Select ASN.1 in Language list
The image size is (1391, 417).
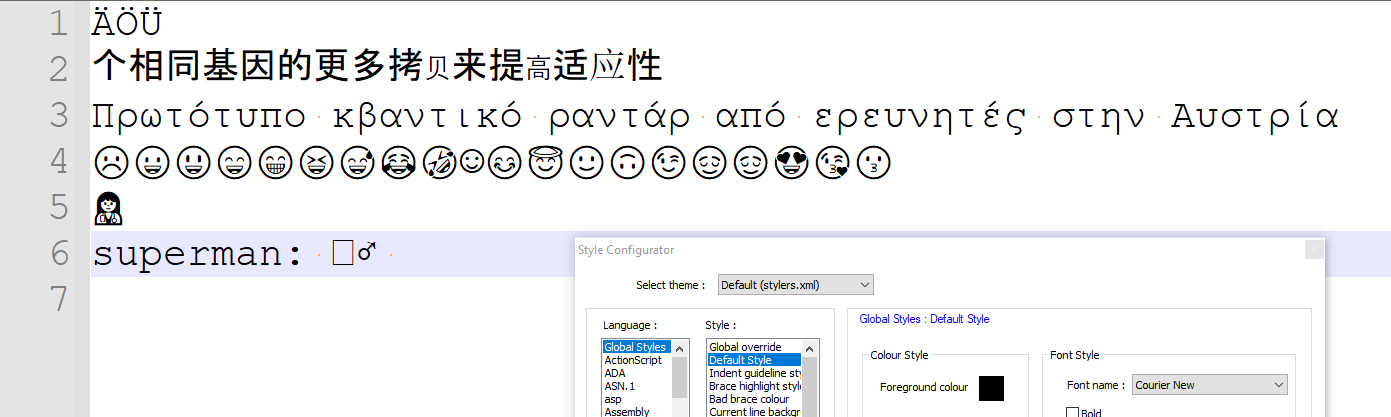[619, 386]
